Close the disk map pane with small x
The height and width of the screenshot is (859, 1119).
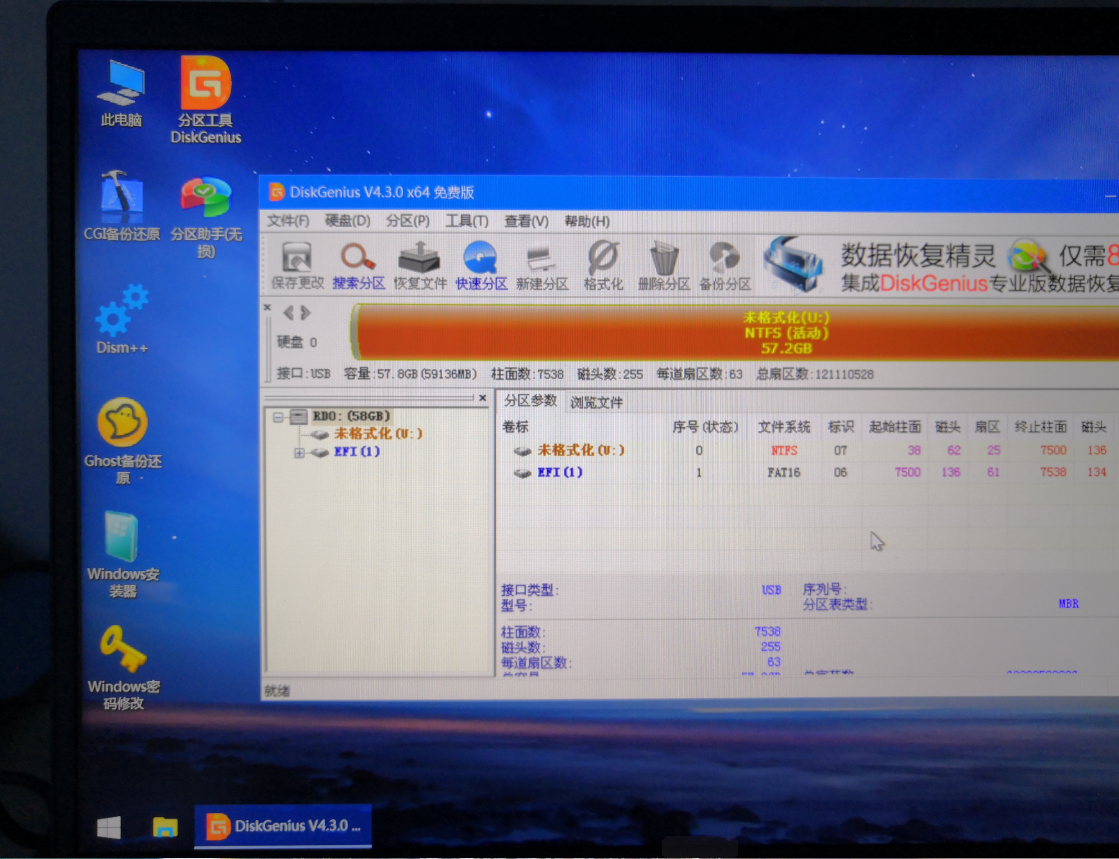point(268,307)
